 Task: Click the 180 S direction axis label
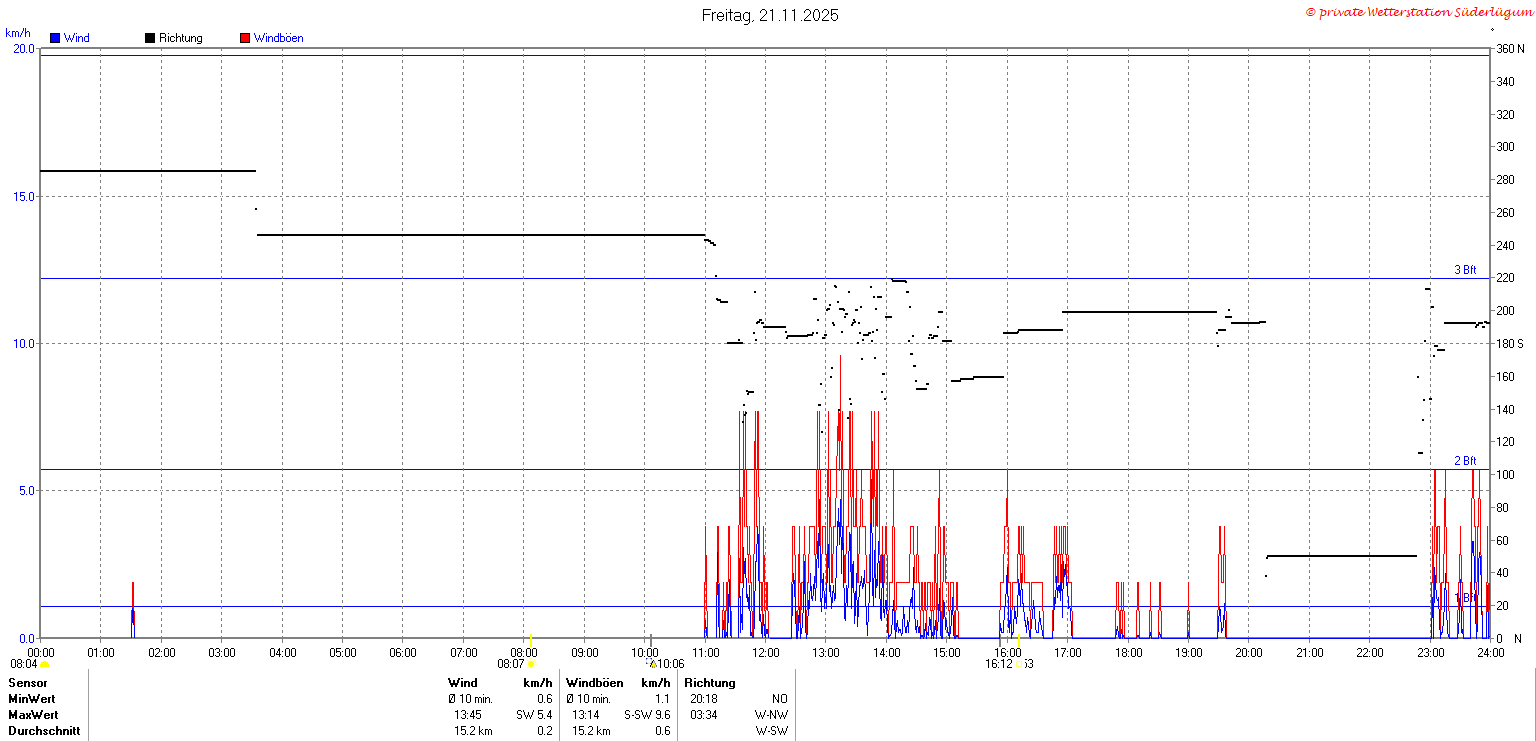(1509, 344)
